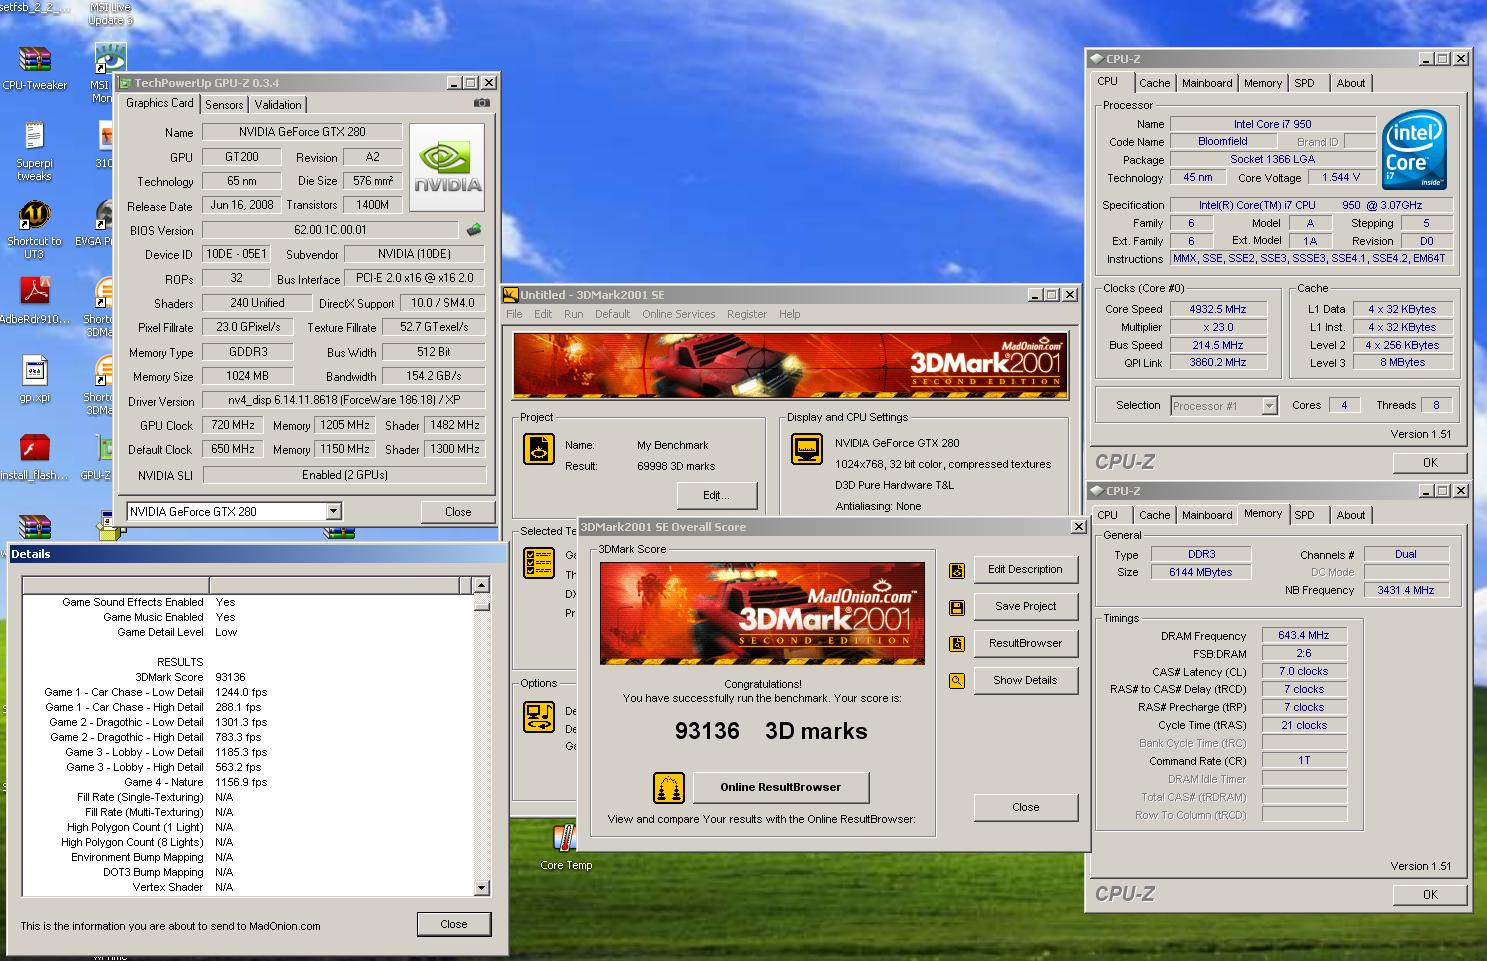
Task: Click the Display and CPU Settings monitor icon
Action: [806, 449]
